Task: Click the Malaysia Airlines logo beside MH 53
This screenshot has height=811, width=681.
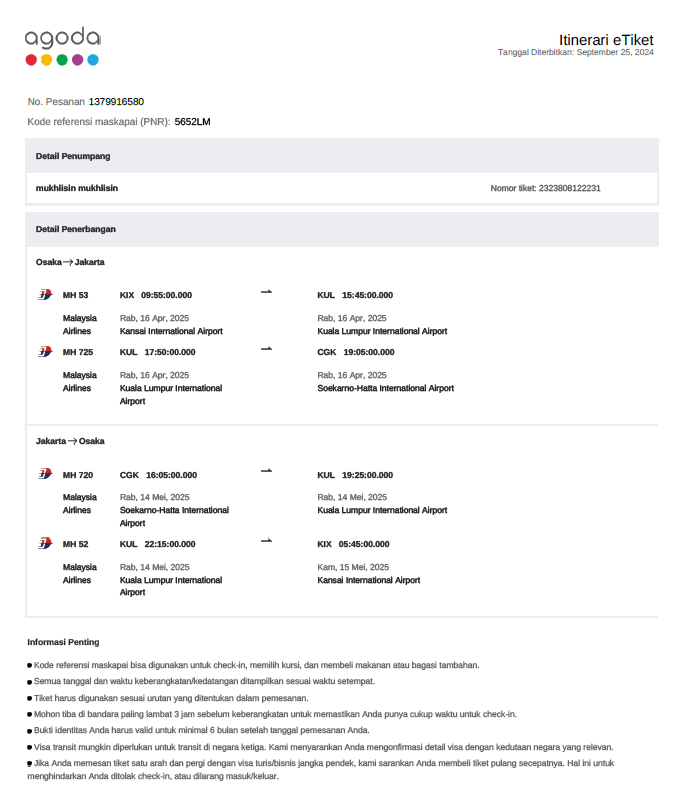Action: click(44, 295)
